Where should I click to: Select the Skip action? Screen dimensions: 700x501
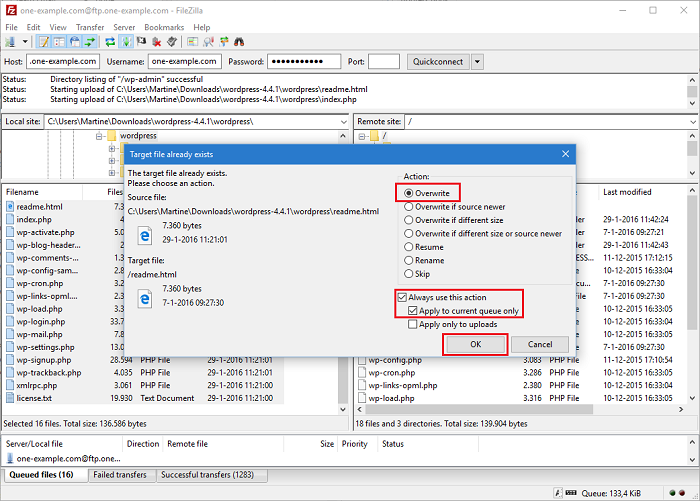point(417,274)
